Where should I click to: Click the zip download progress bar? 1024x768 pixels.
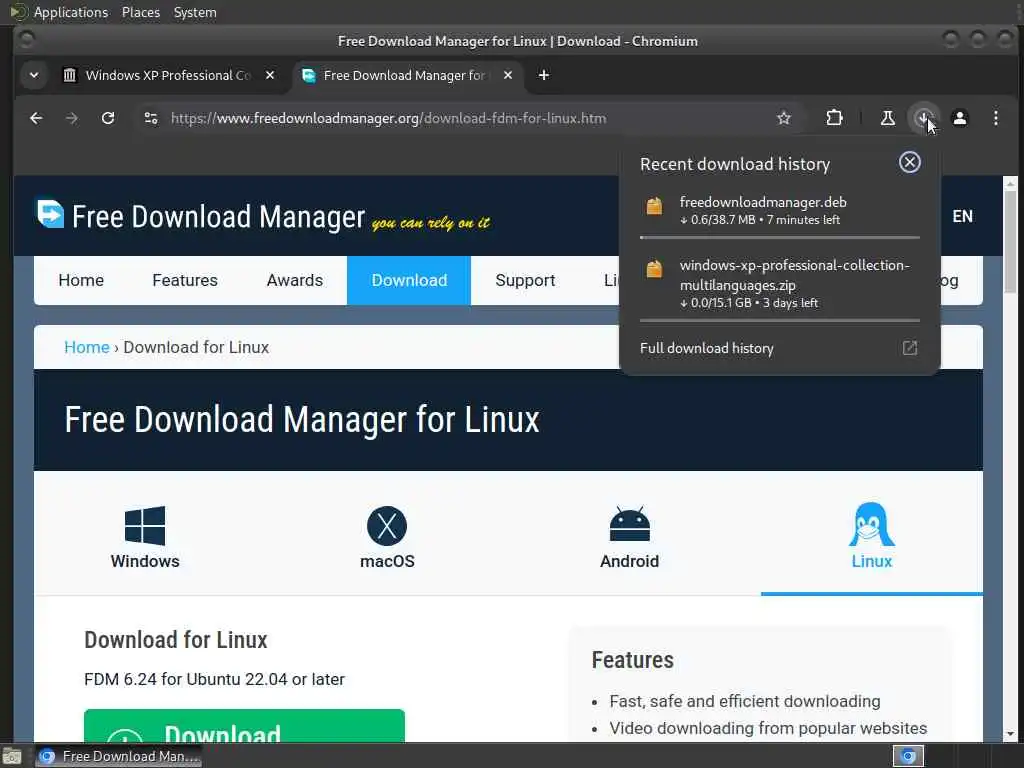click(x=780, y=321)
